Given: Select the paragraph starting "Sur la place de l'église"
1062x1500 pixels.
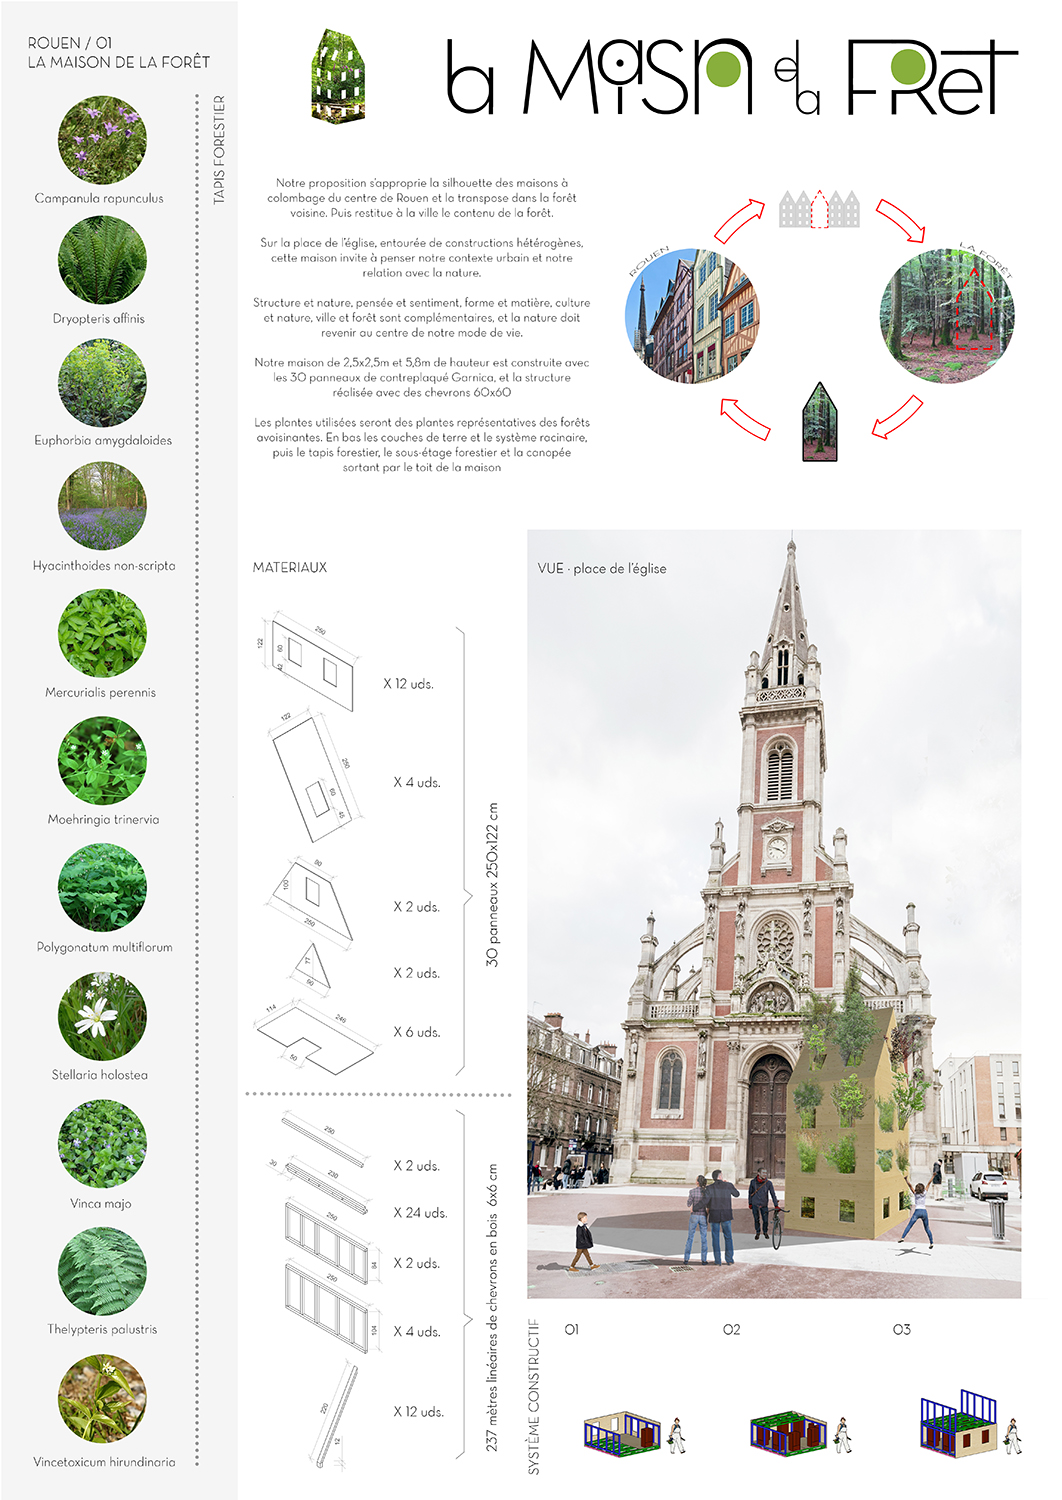Looking at the screenshot, I should [x=422, y=258].
